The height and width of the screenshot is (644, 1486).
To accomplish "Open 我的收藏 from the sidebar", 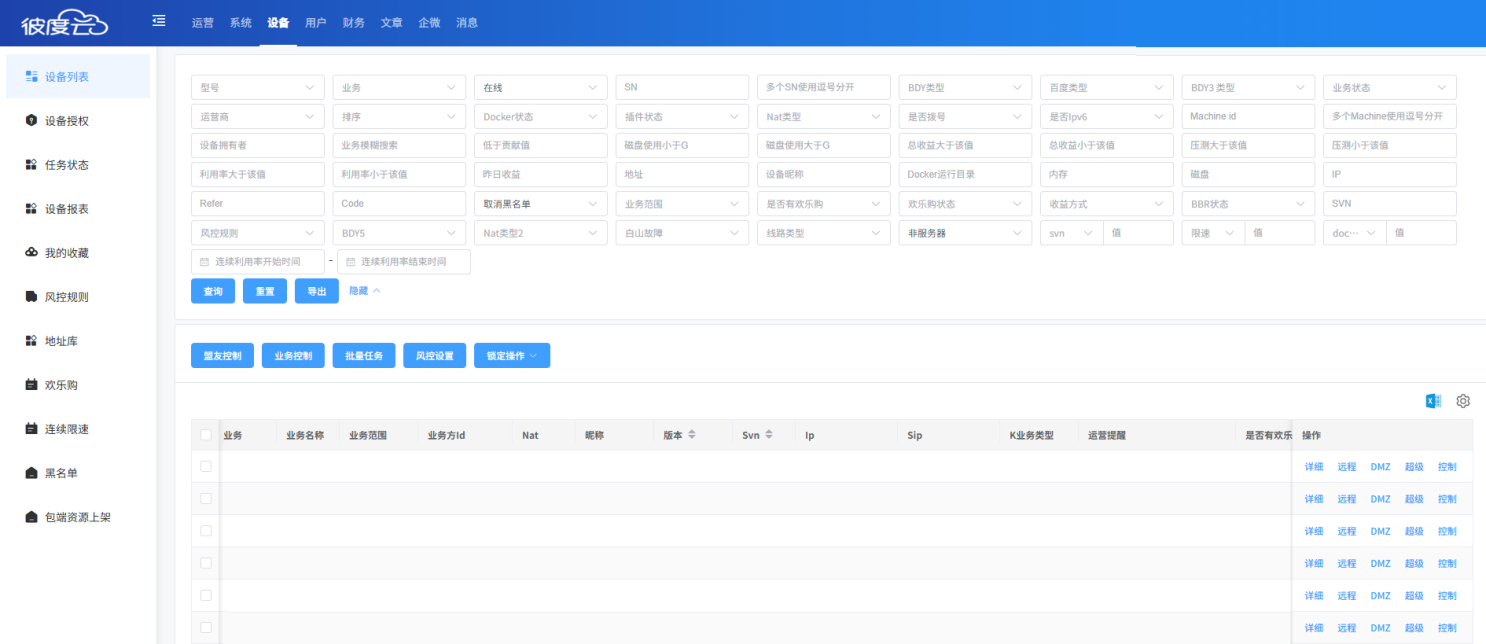I will [66, 253].
